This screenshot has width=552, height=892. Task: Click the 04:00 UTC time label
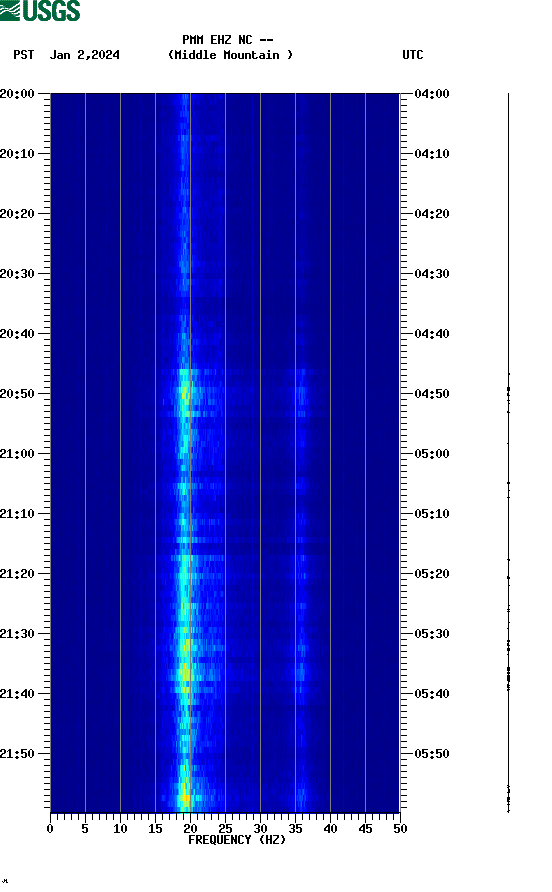[432, 94]
